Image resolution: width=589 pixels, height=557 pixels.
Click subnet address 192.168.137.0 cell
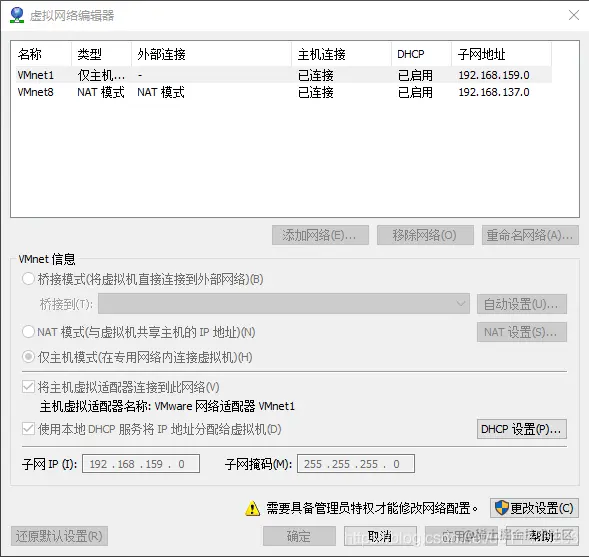coord(494,92)
